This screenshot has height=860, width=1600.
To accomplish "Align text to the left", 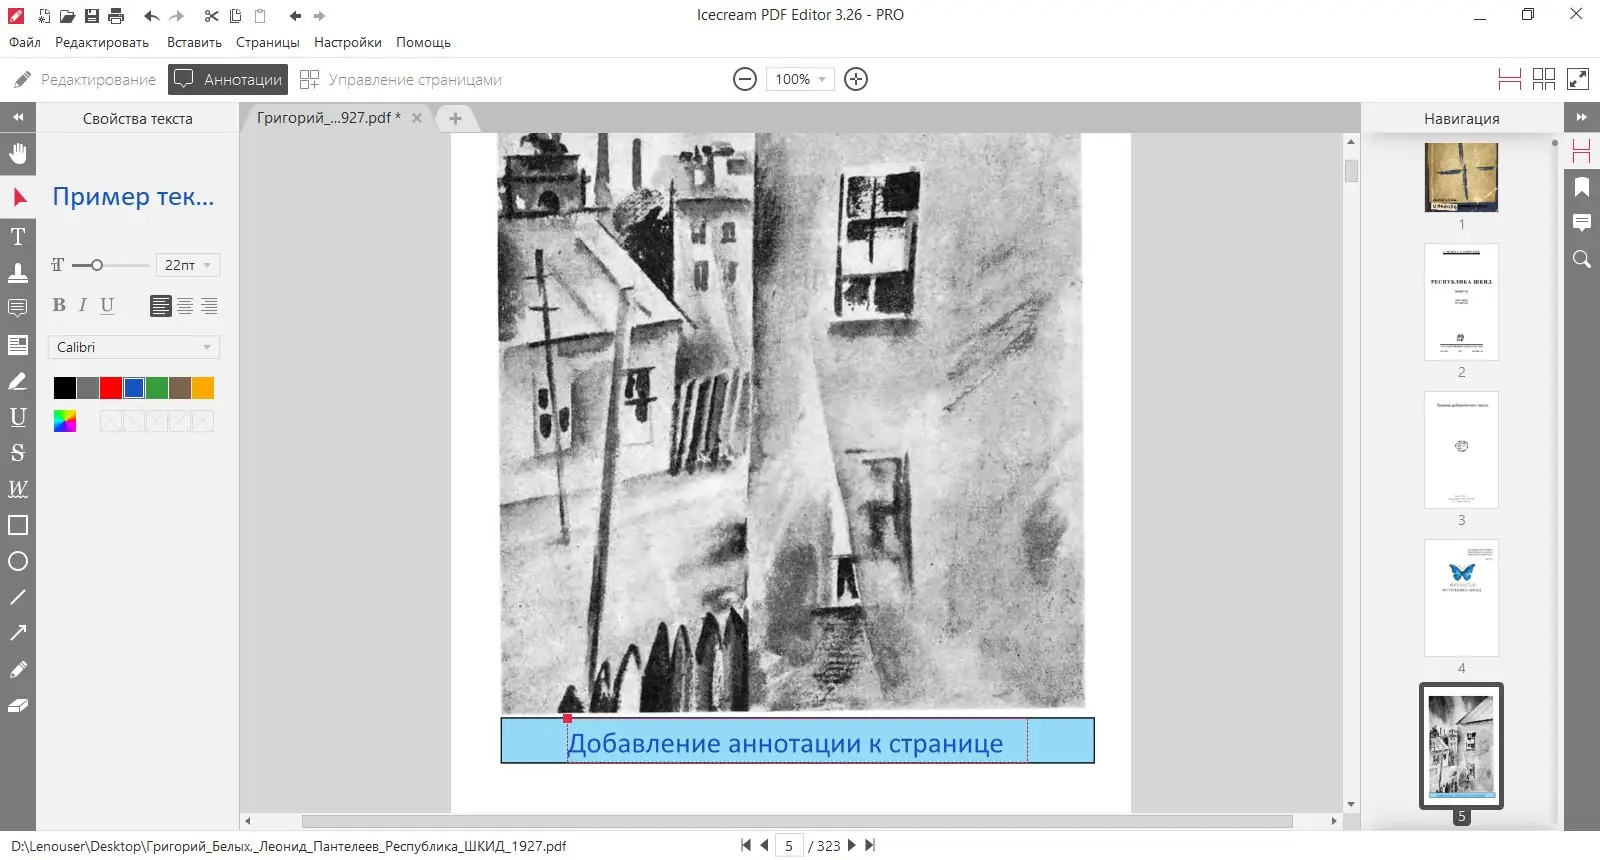I will coord(161,306).
